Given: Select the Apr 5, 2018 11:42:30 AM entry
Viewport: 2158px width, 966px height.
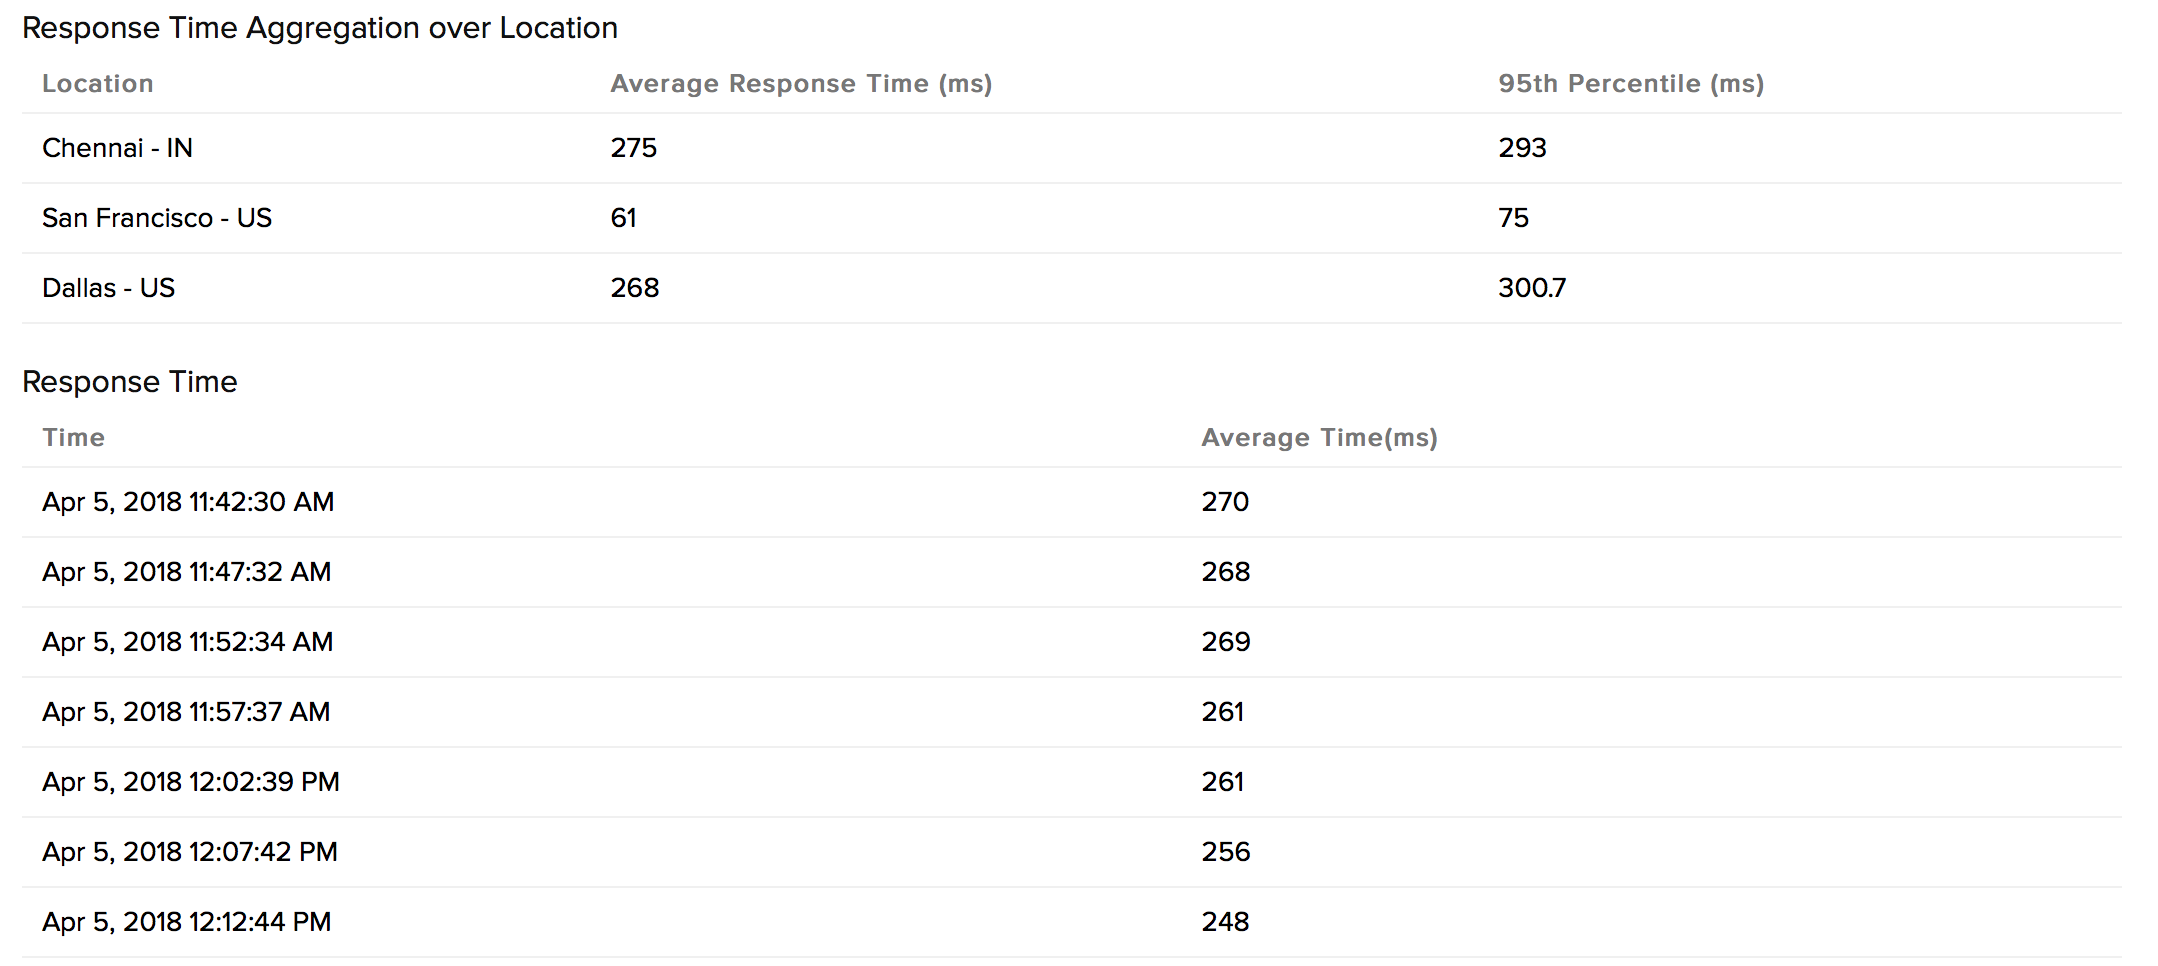Looking at the screenshot, I should click(188, 502).
